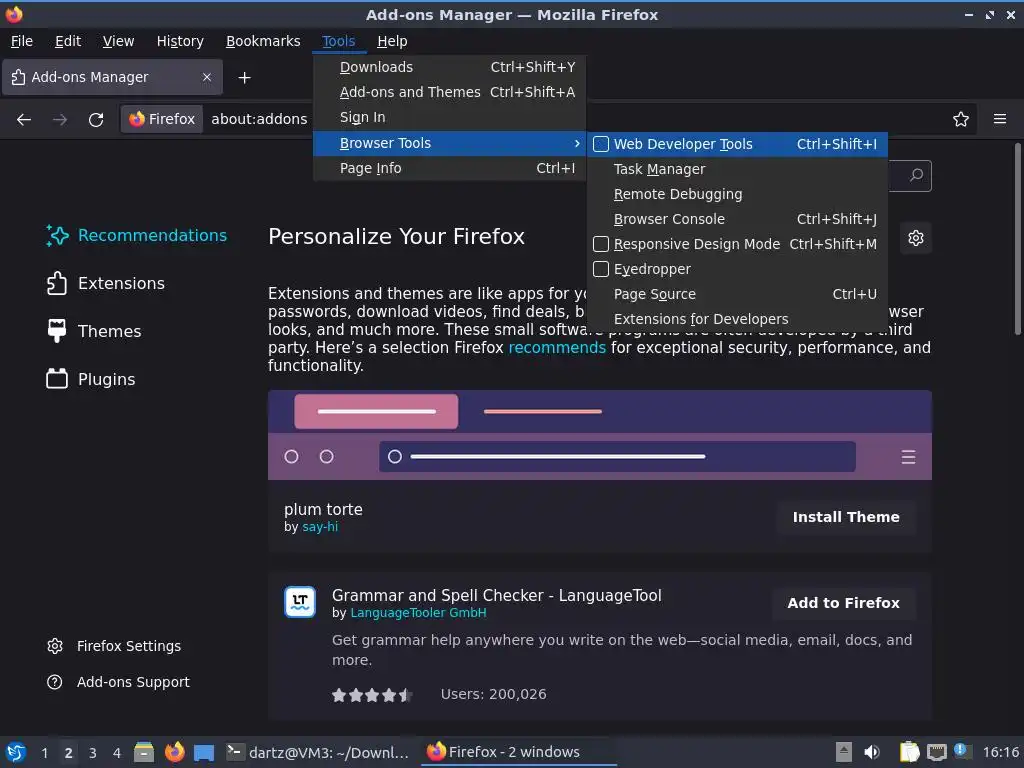Open the History menu

point(180,41)
